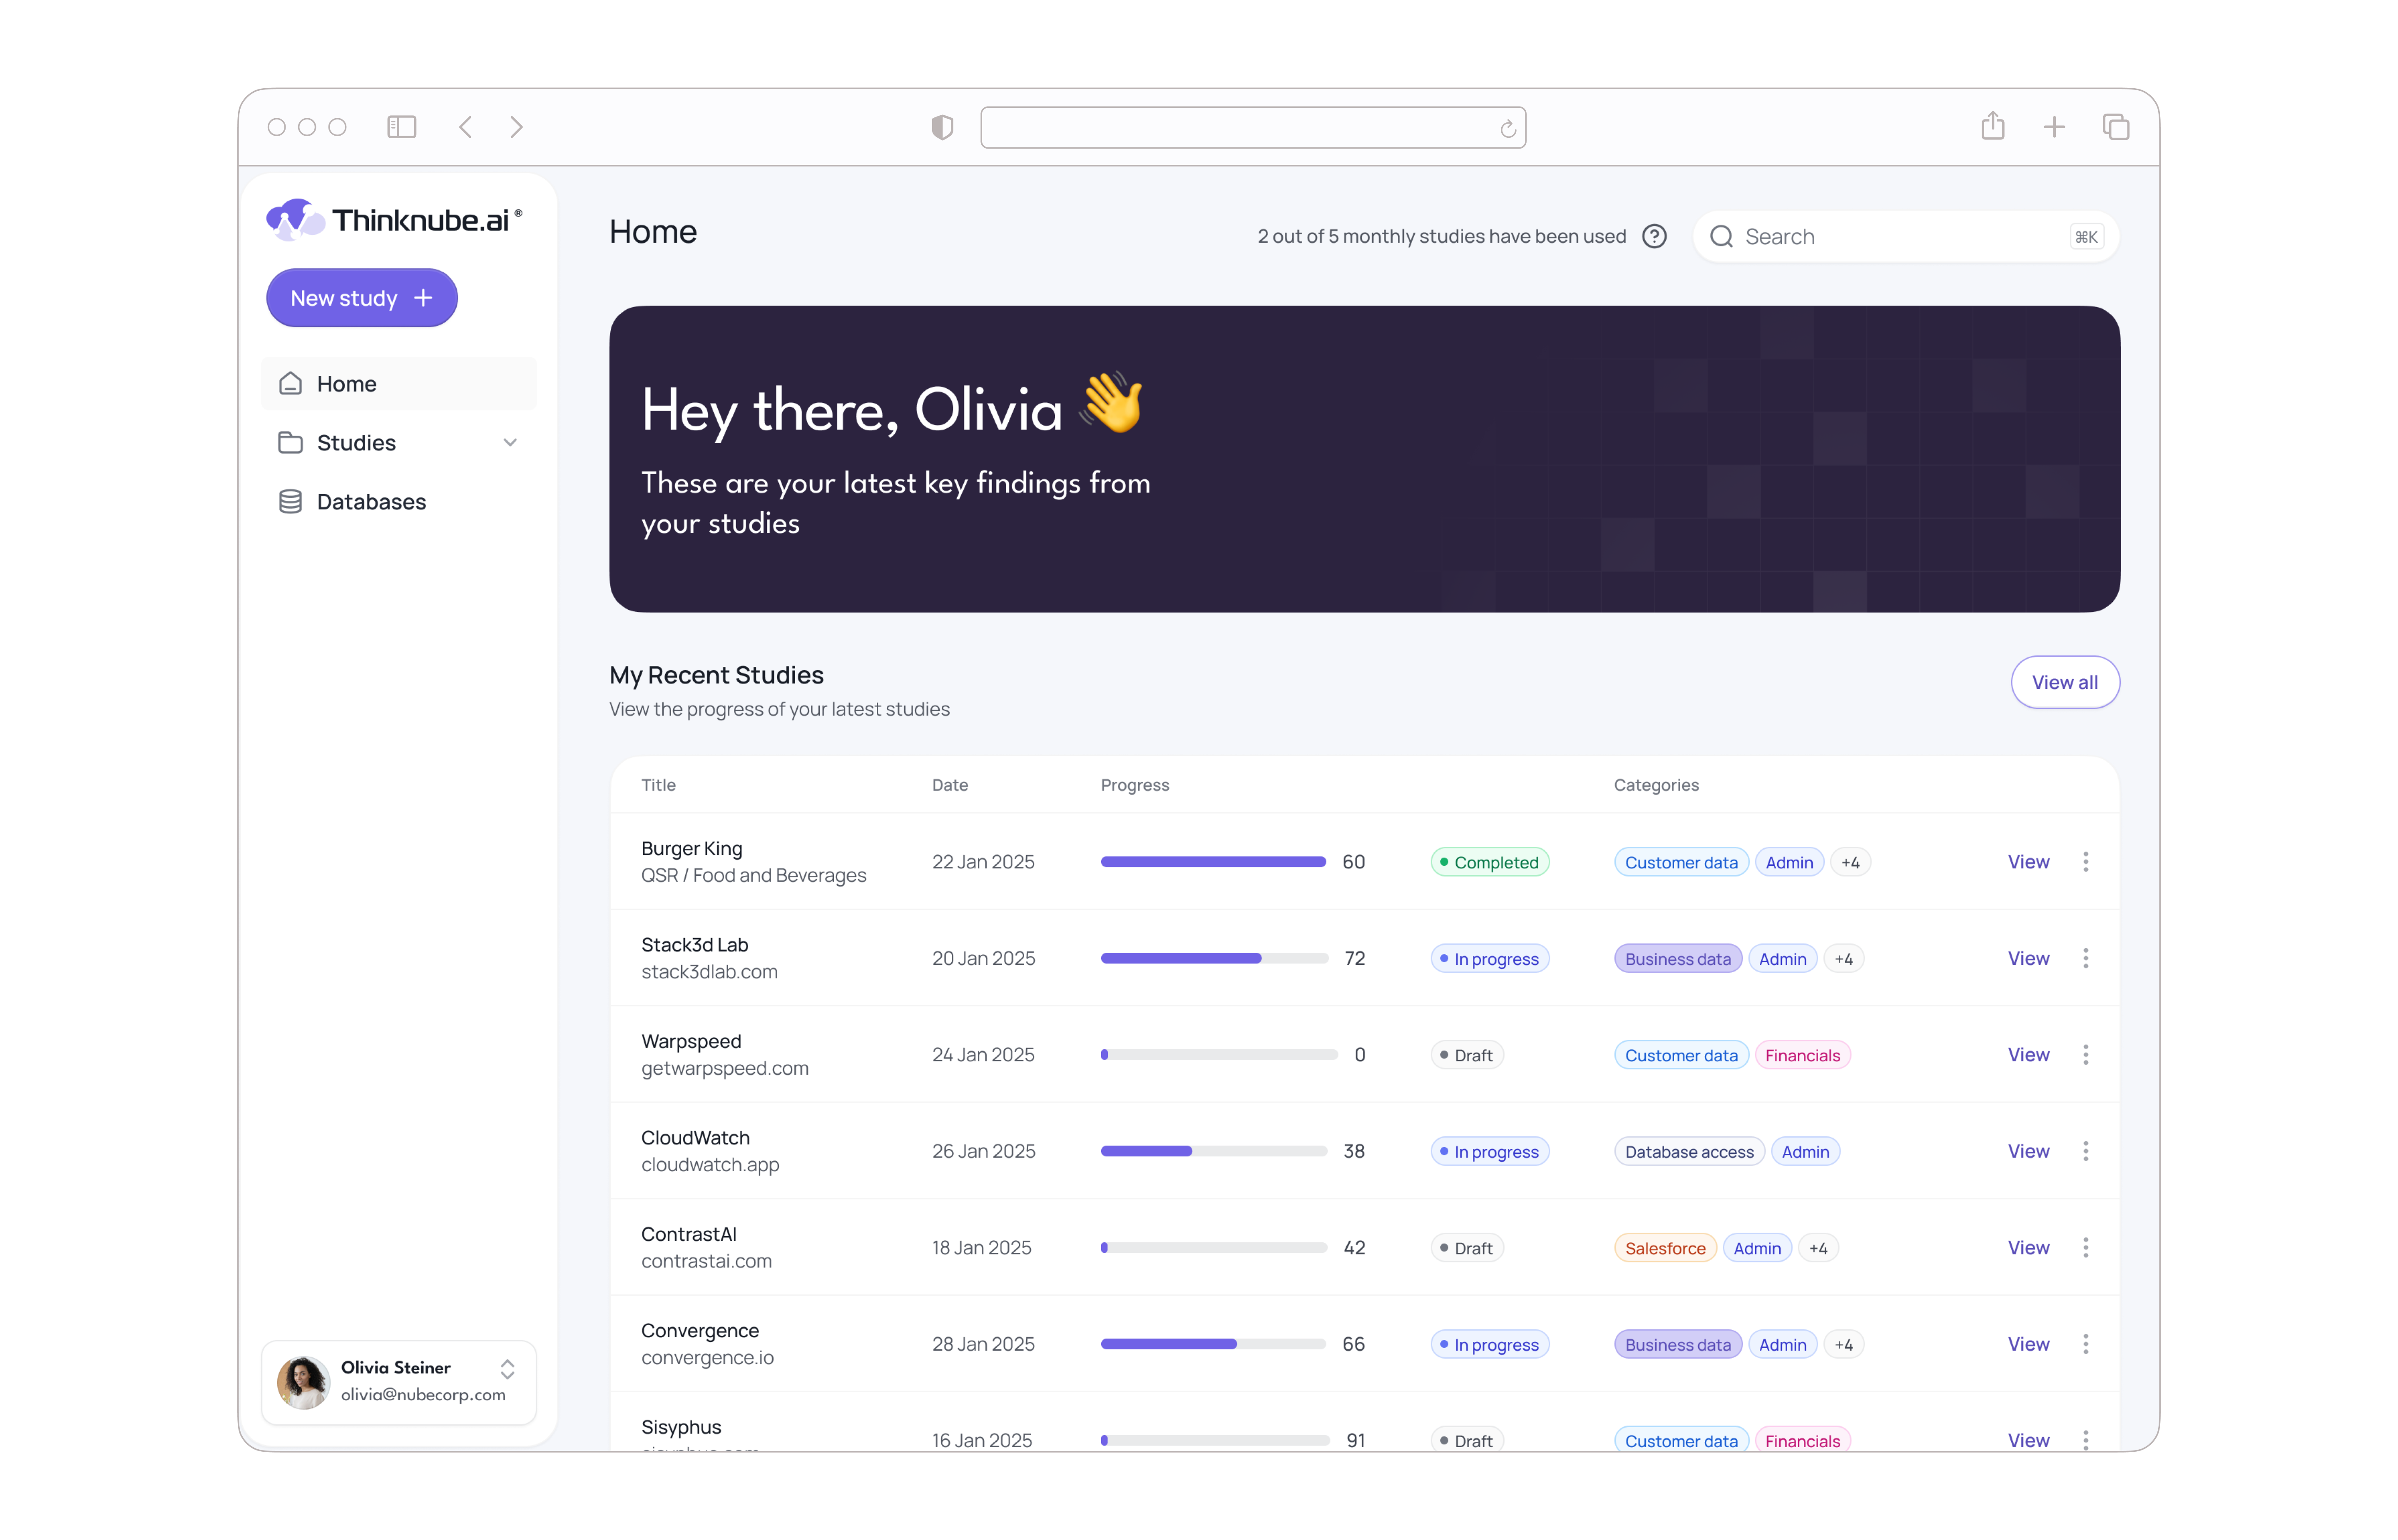This screenshot has height=1540, width=2398.
Task: Click the help icon next to monthly studies usage
Action: tap(1655, 236)
